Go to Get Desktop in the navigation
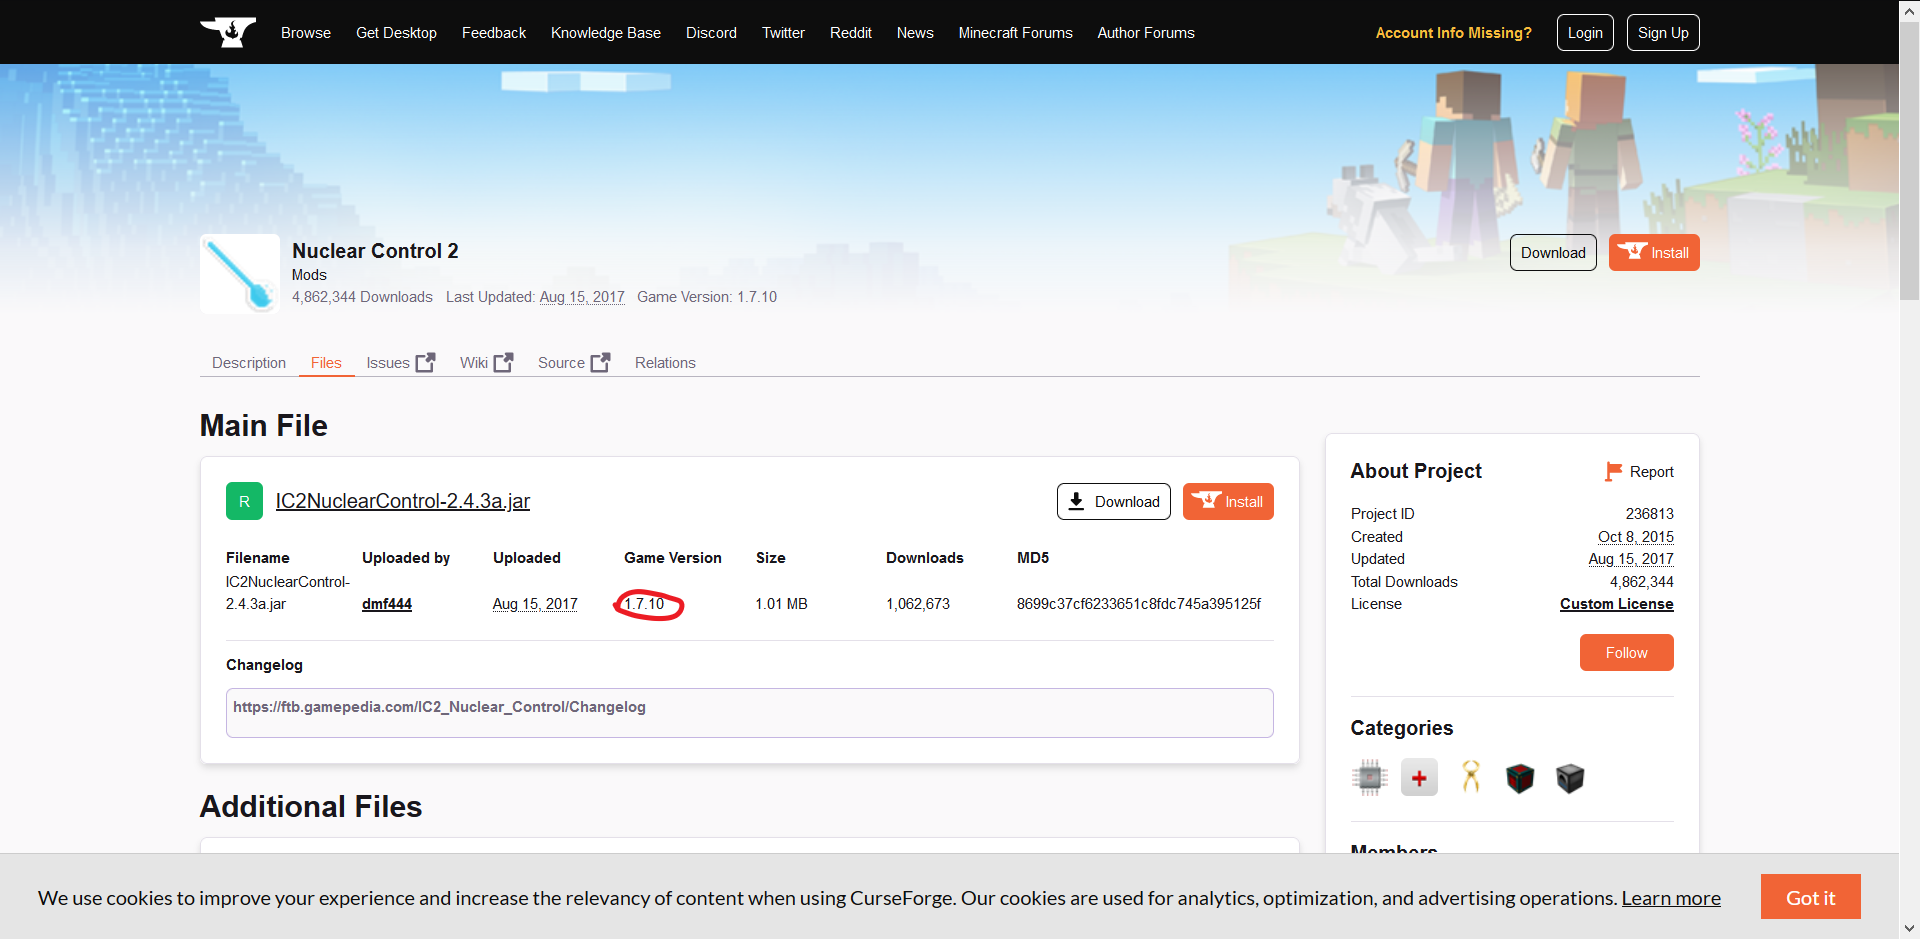The image size is (1920, 939). click(x=396, y=33)
